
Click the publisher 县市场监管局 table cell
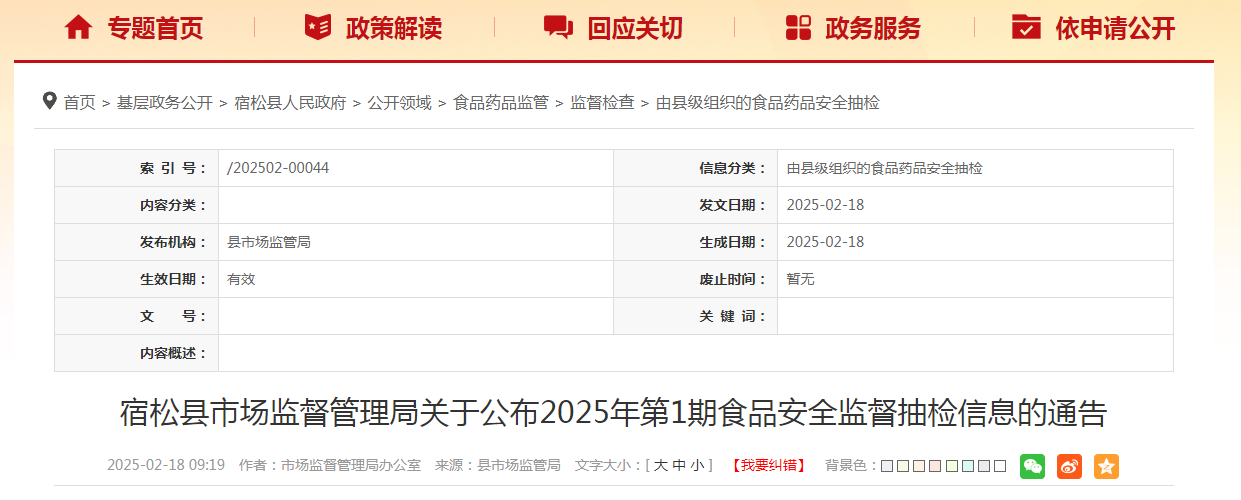[x=416, y=242]
